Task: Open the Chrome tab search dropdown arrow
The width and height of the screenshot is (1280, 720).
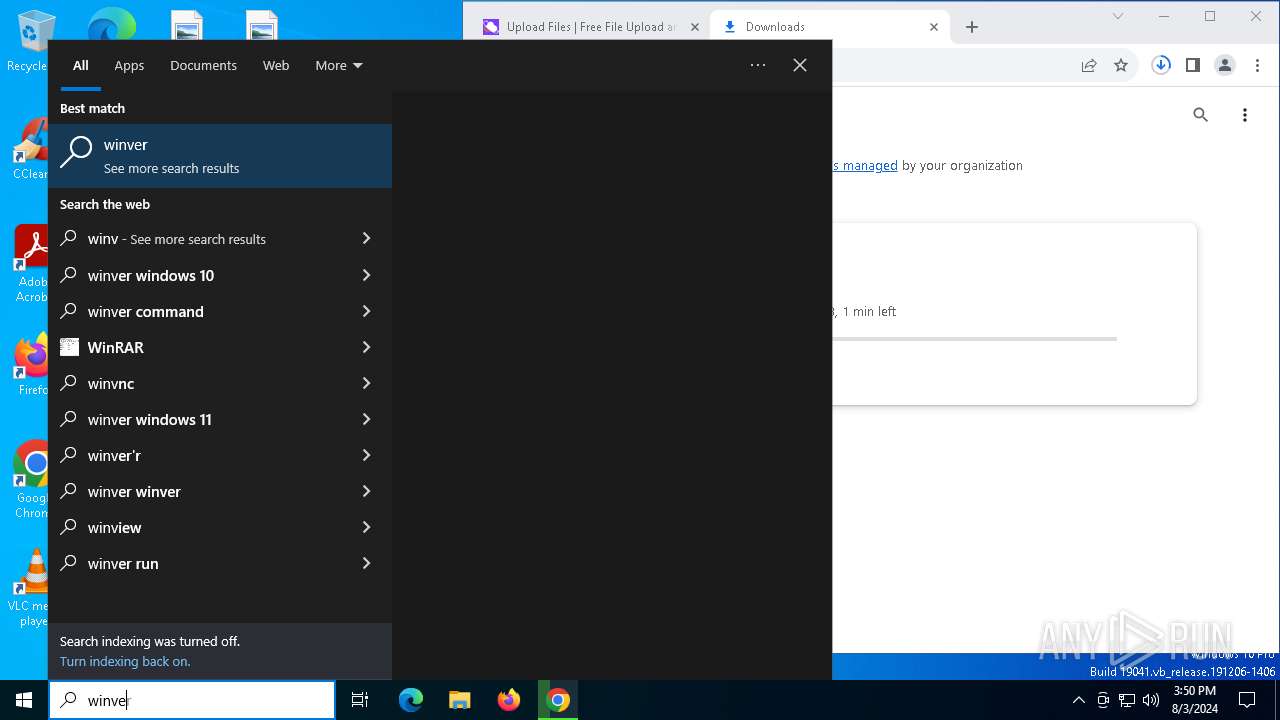Action: click(x=1118, y=16)
